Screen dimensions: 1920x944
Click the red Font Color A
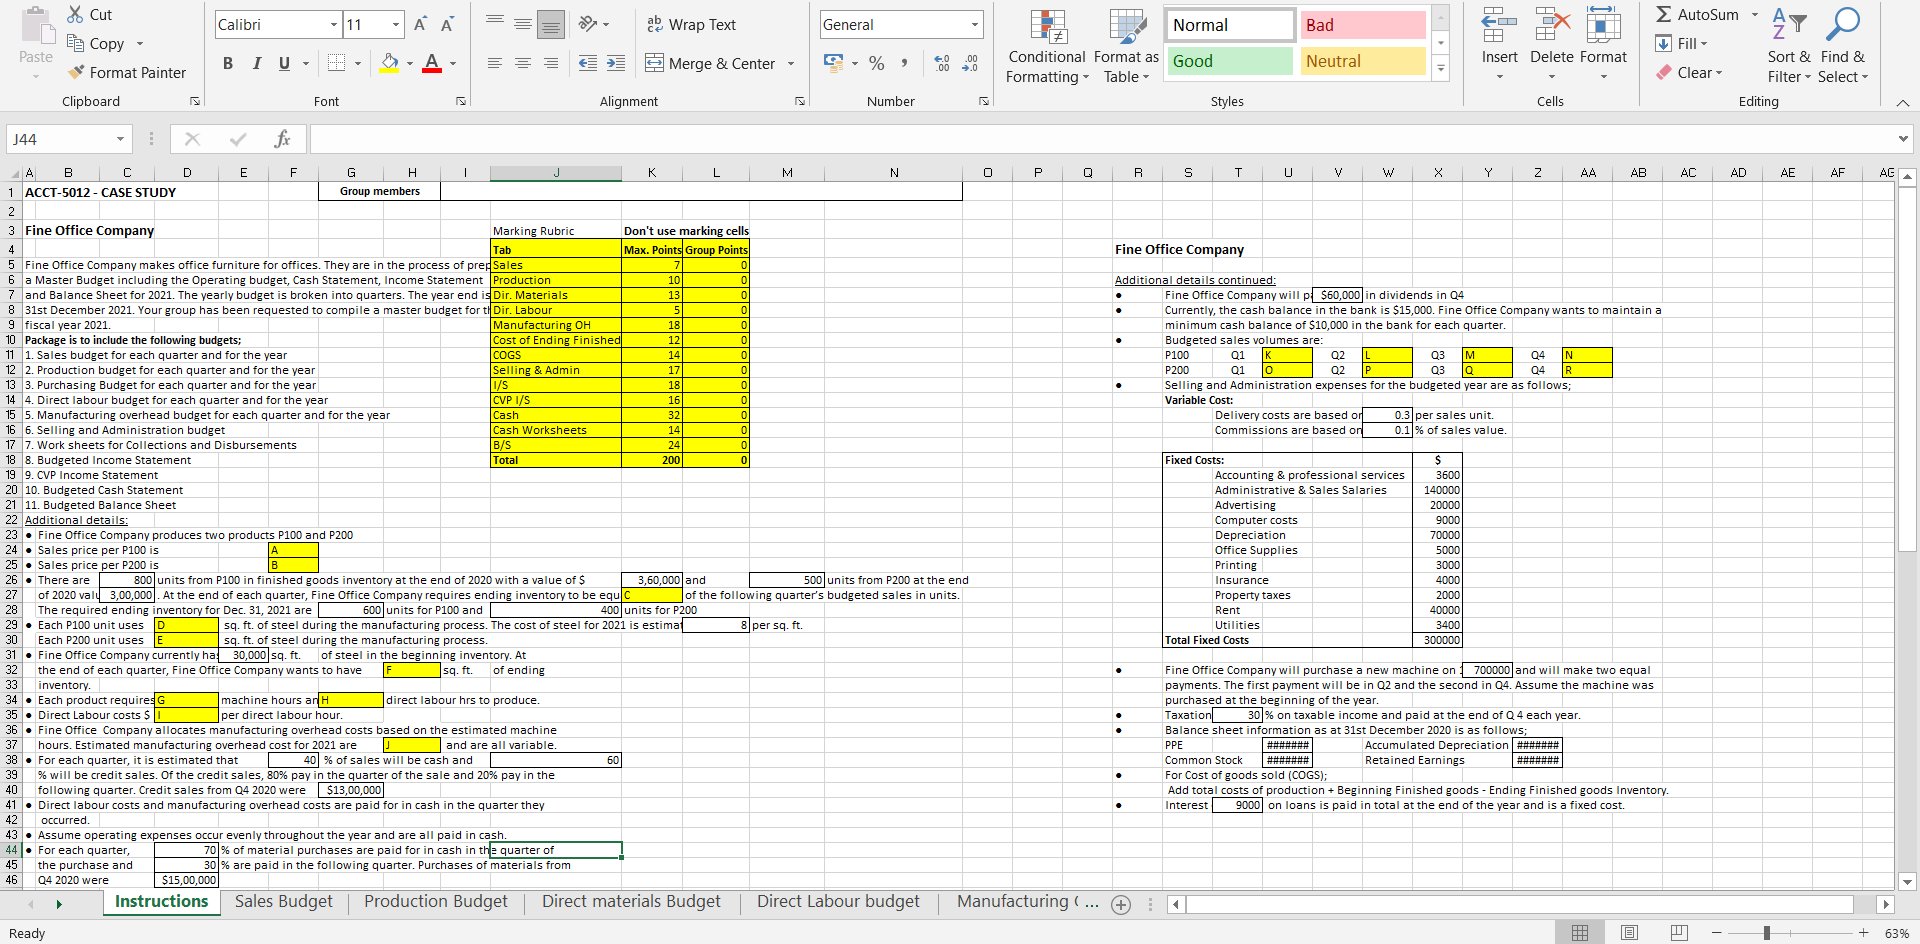point(432,63)
